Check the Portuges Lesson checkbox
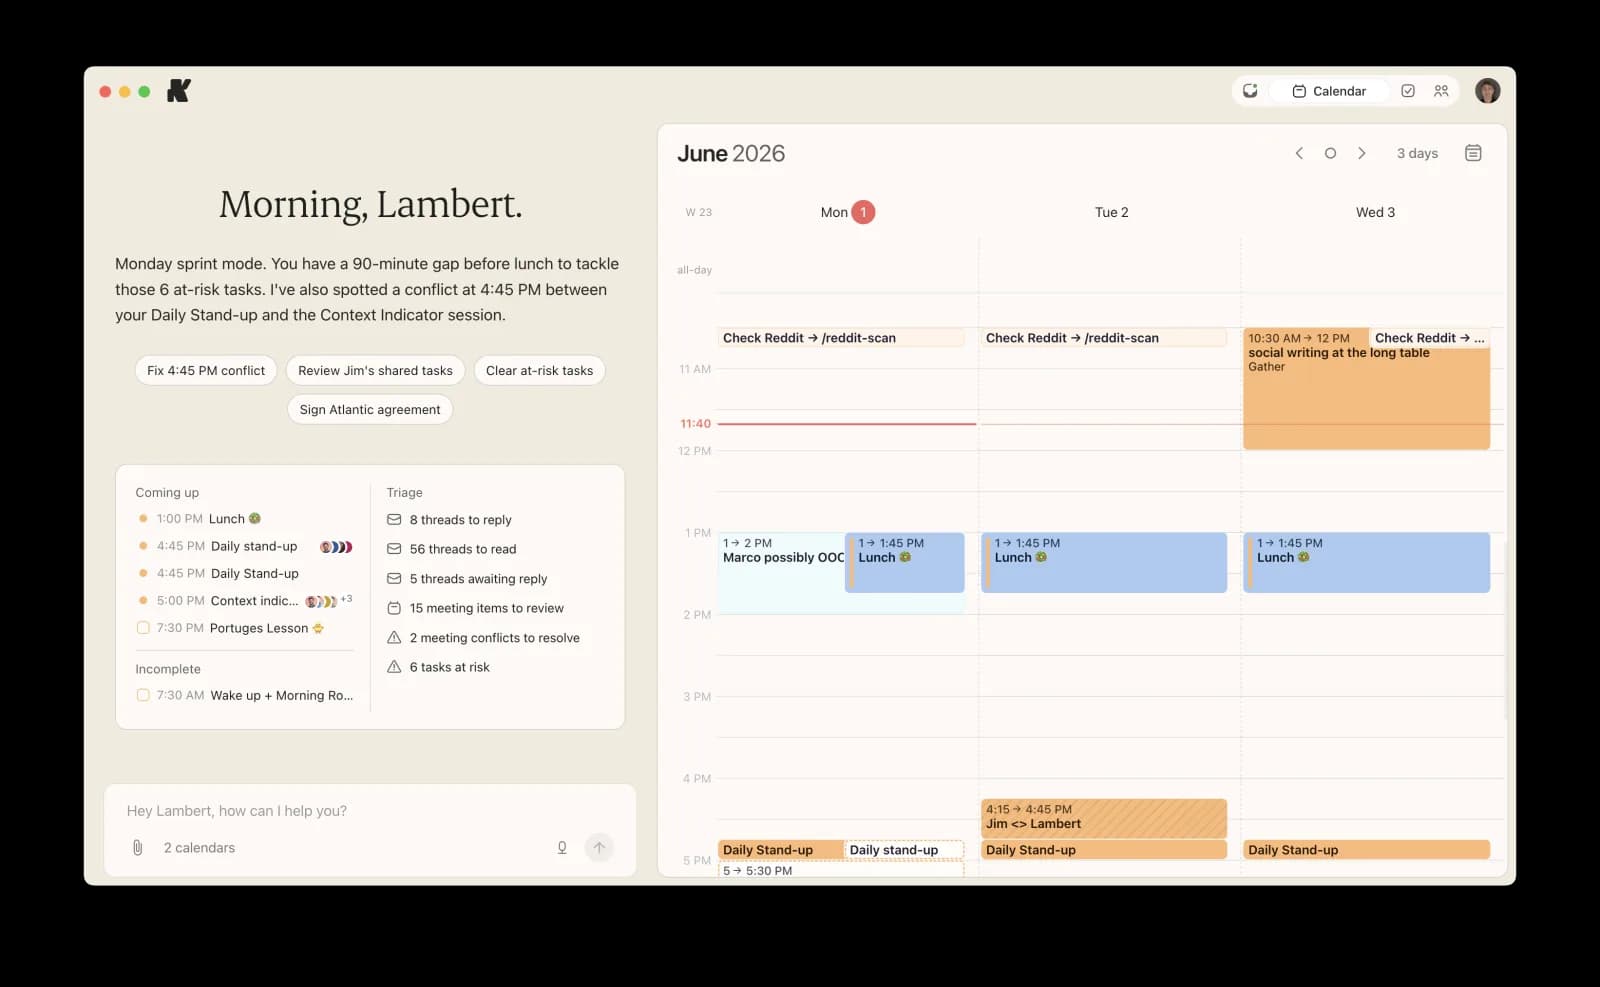This screenshot has width=1600, height=987. pos(143,628)
